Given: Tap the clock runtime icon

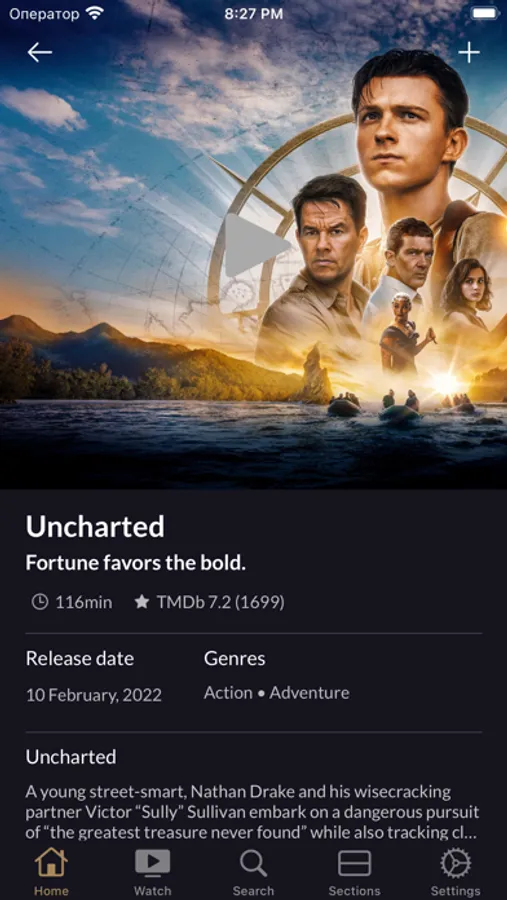Looking at the screenshot, I should click(x=40, y=602).
